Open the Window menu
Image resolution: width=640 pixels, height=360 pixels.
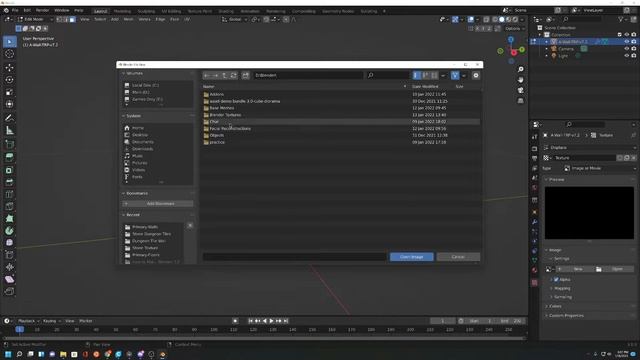click(62, 10)
